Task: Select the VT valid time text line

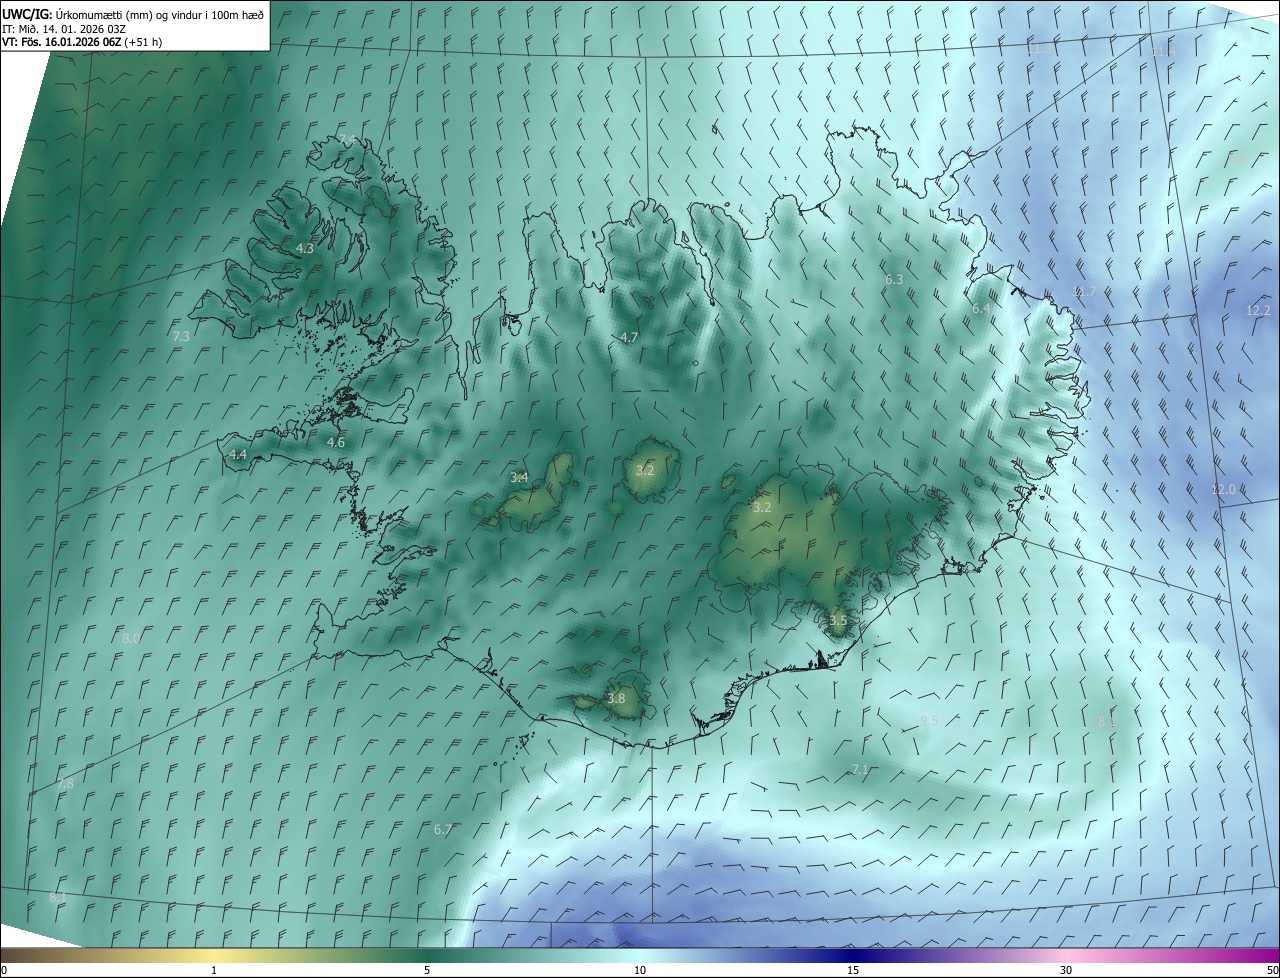Action: pos(82,42)
